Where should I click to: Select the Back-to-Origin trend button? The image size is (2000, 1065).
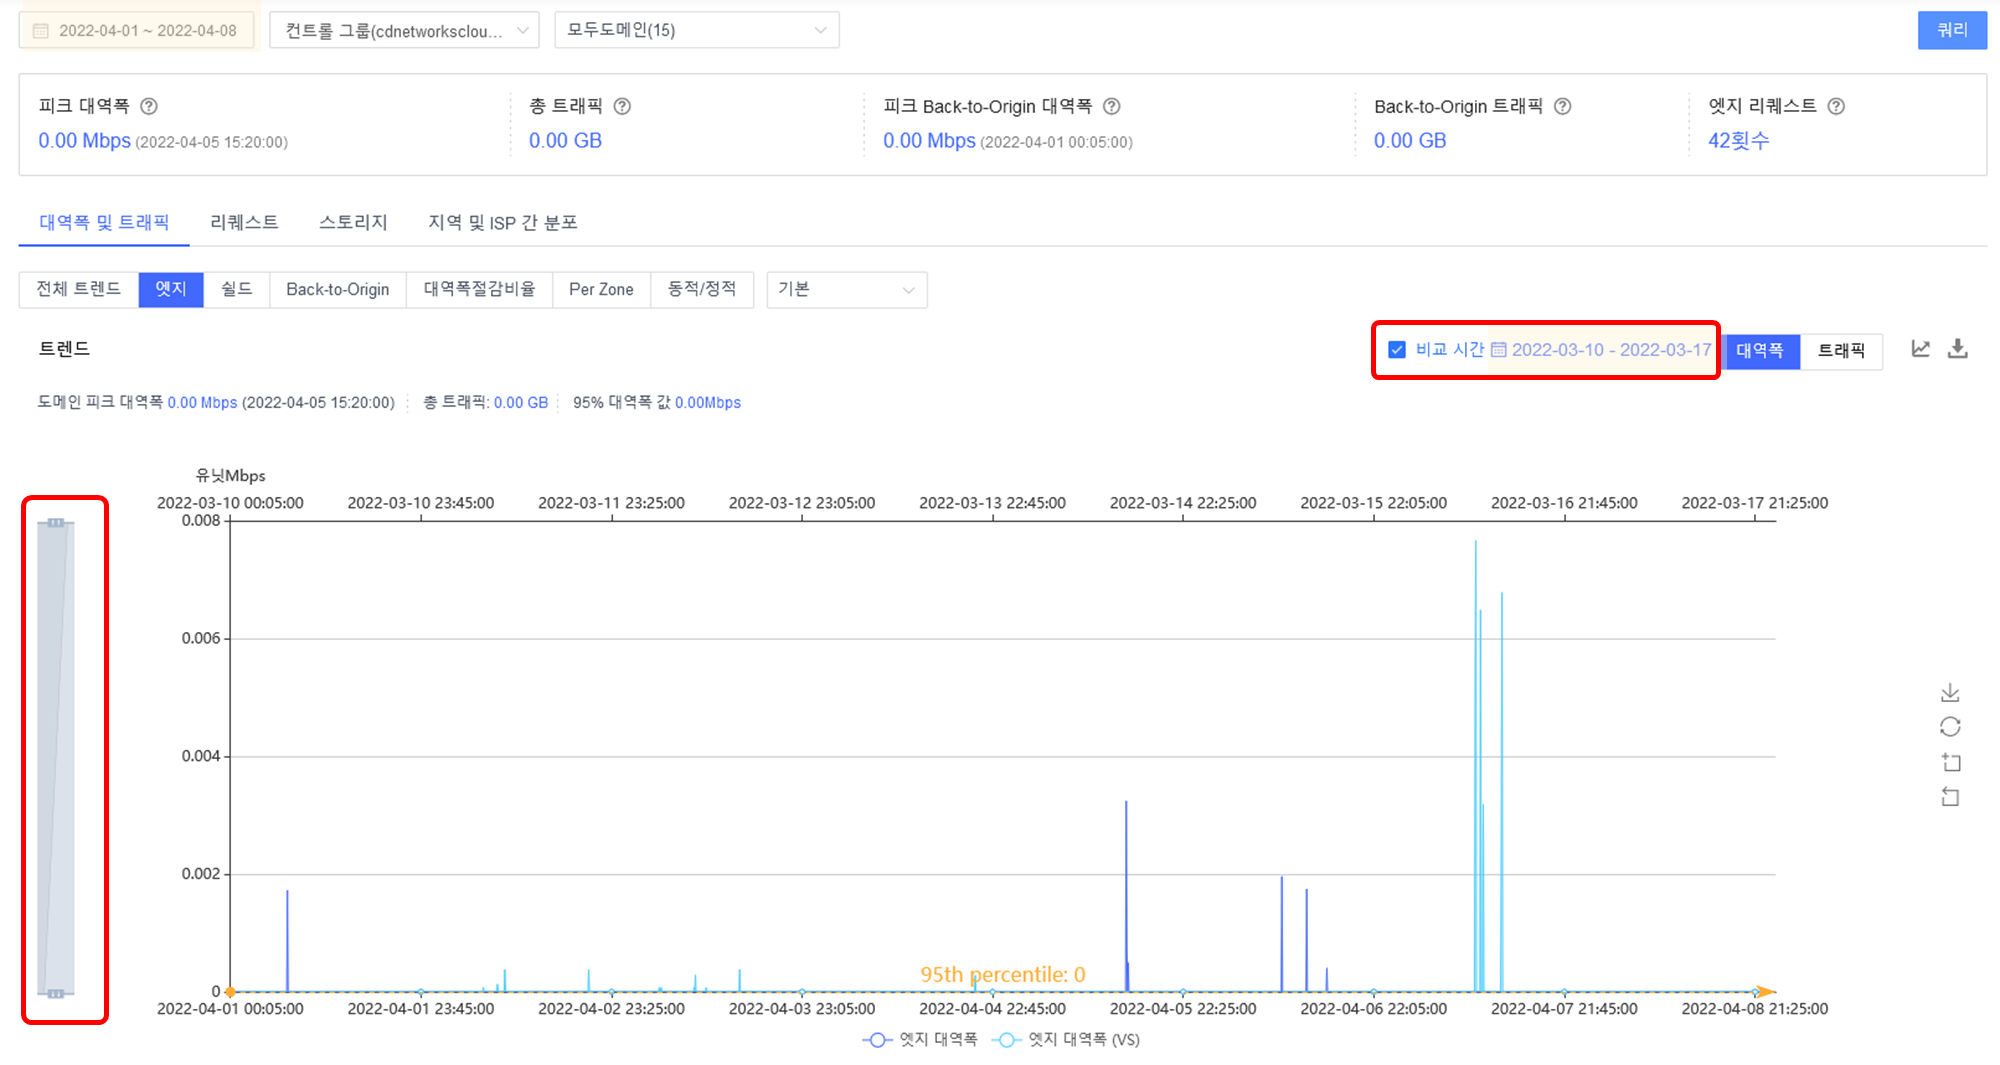tap(337, 290)
